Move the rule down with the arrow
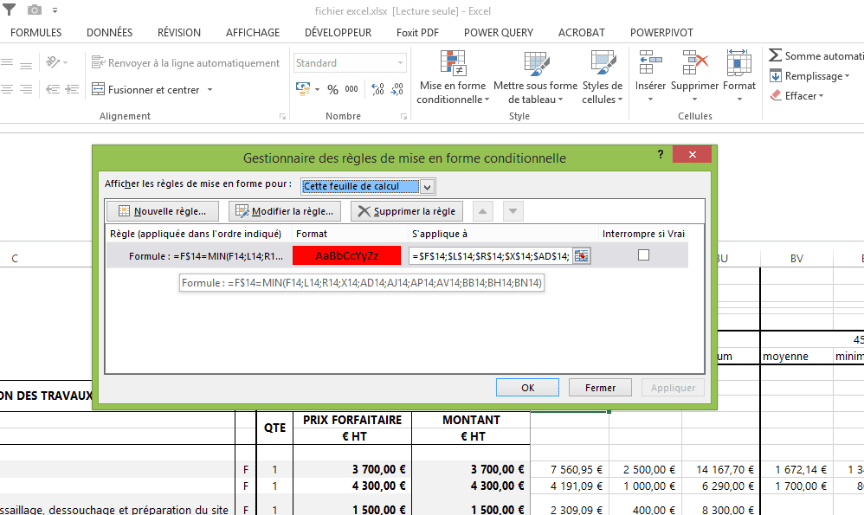Image resolution: width=864 pixels, height=515 pixels. click(x=512, y=211)
